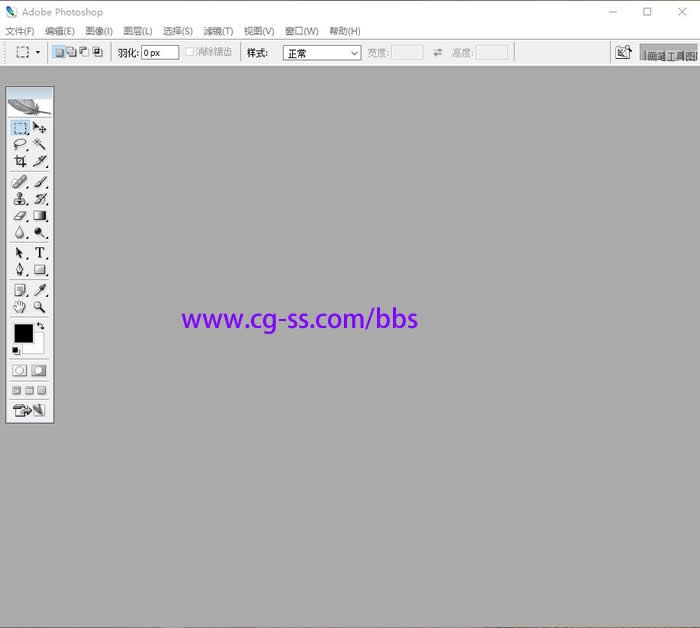Select the Eraser tool
Image resolution: width=700 pixels, height=628 pixels.
[20, 216]
